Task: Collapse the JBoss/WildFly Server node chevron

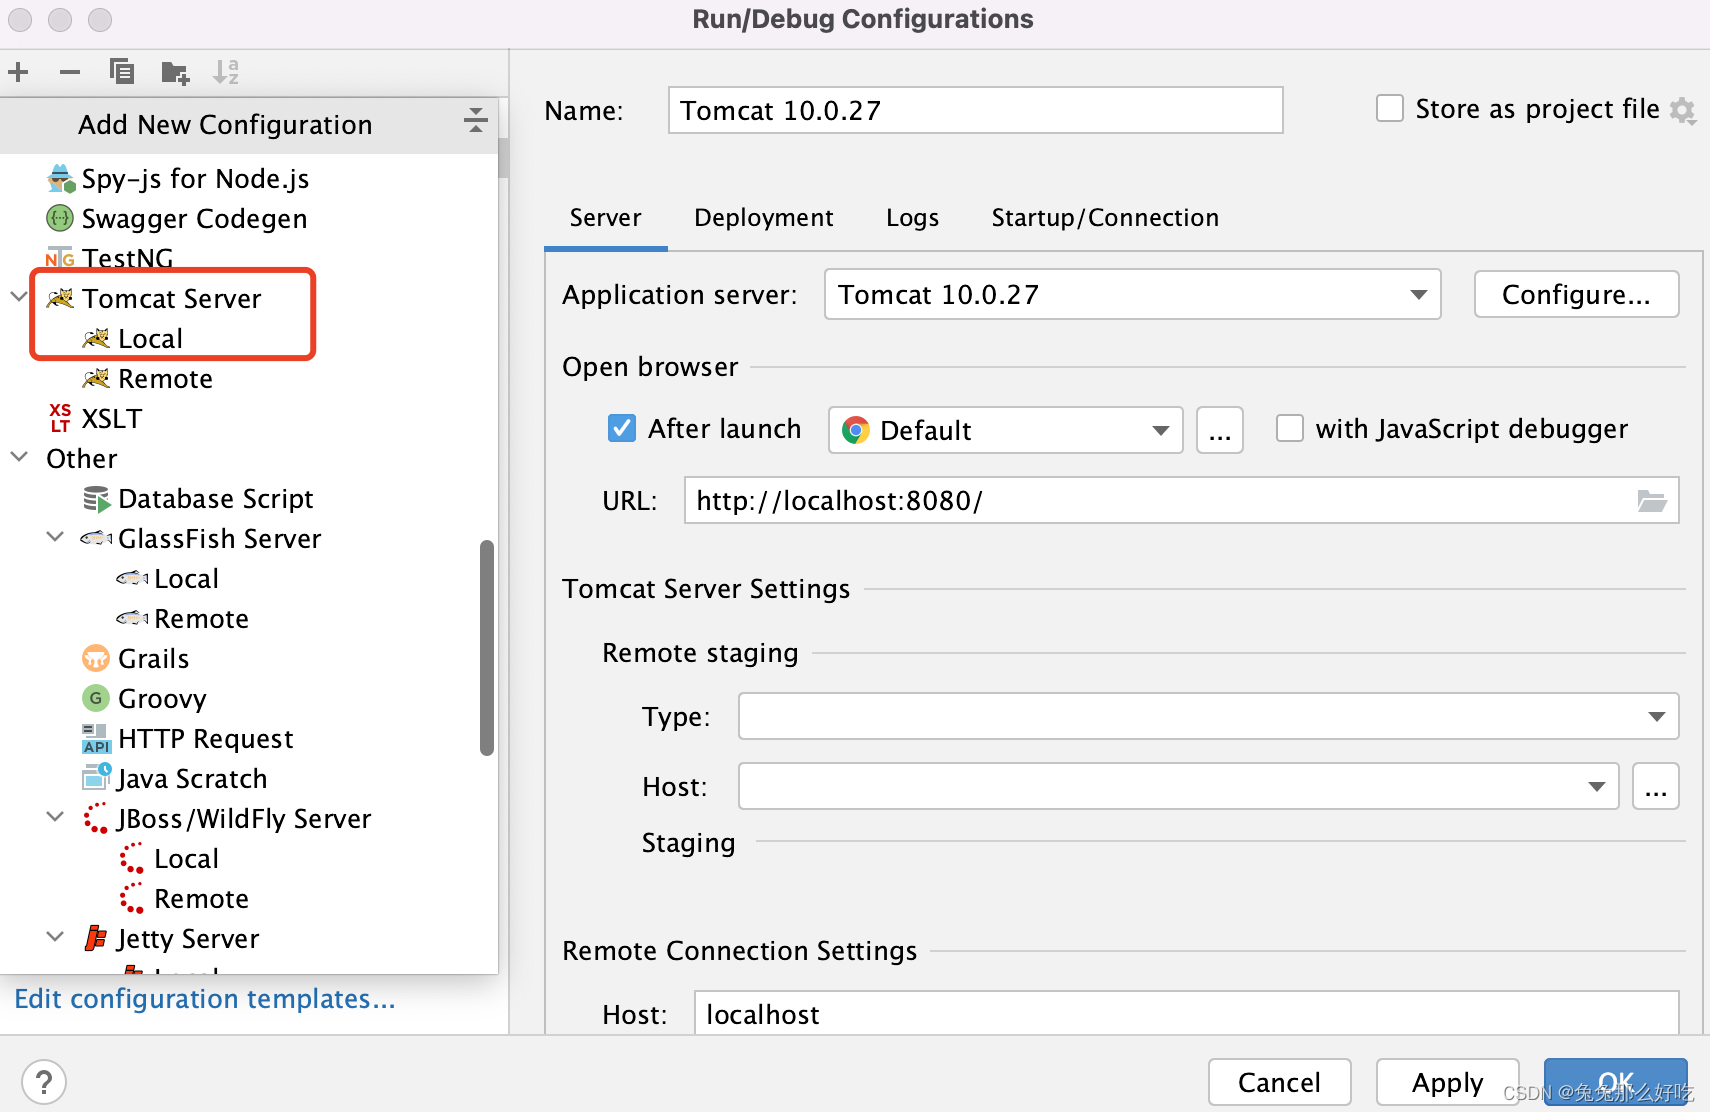Action: pyautogui.click(x=55, y=817)
